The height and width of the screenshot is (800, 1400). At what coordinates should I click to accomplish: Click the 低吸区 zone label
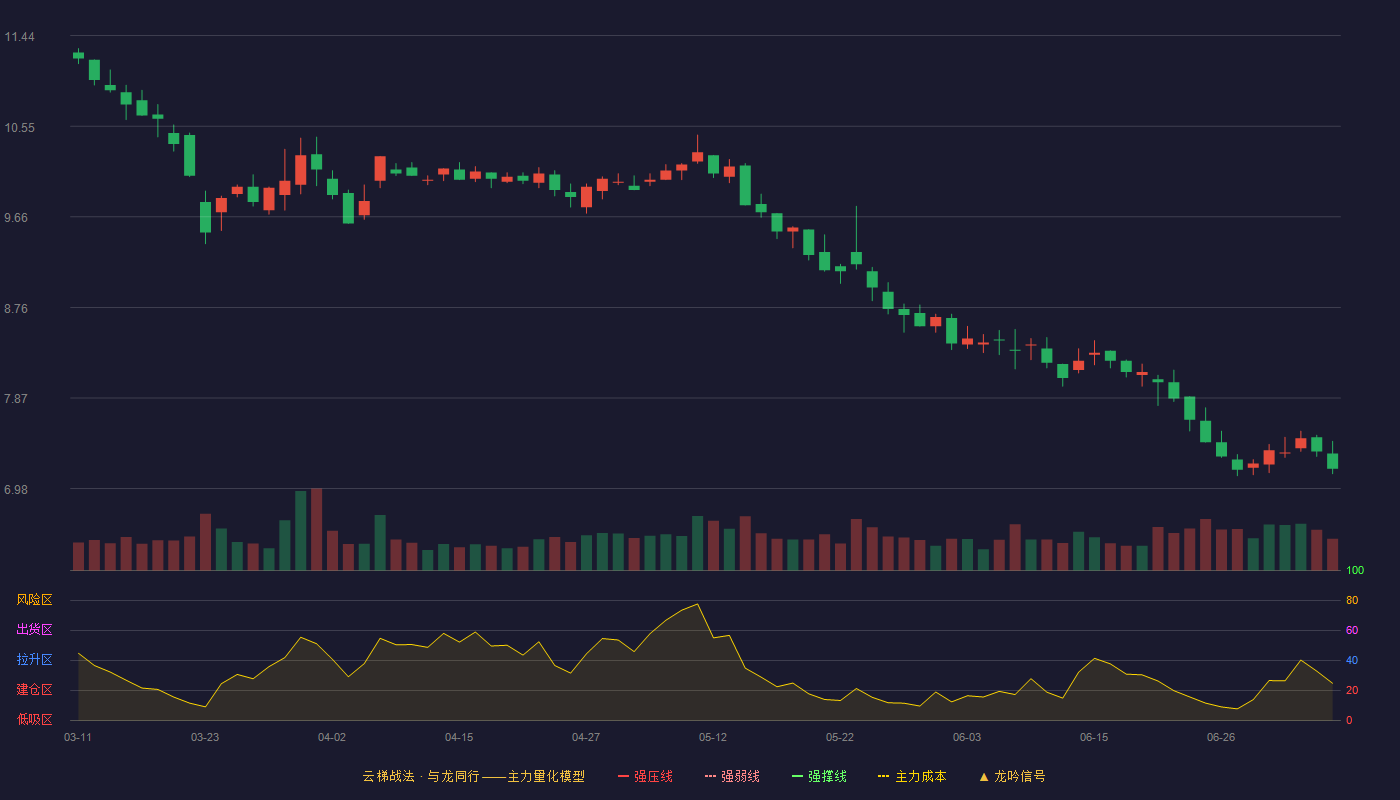(x=34, y=719)
